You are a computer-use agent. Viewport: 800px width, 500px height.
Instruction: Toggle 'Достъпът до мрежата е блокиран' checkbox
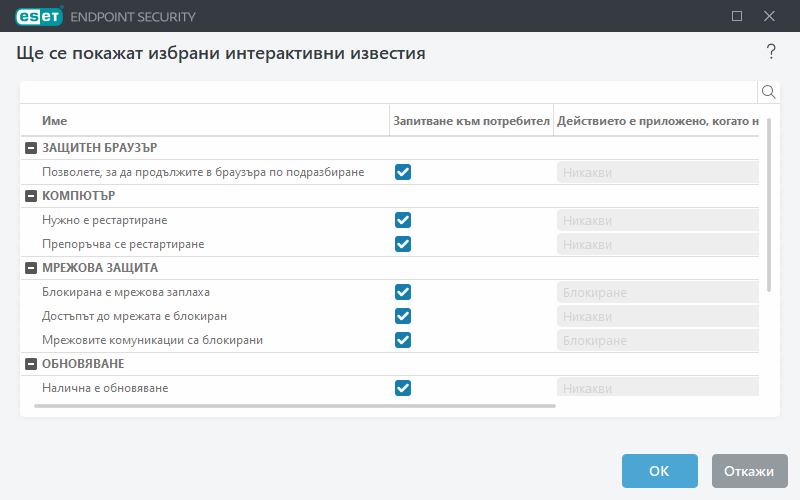pyautogui.click(x=403, y=316)
